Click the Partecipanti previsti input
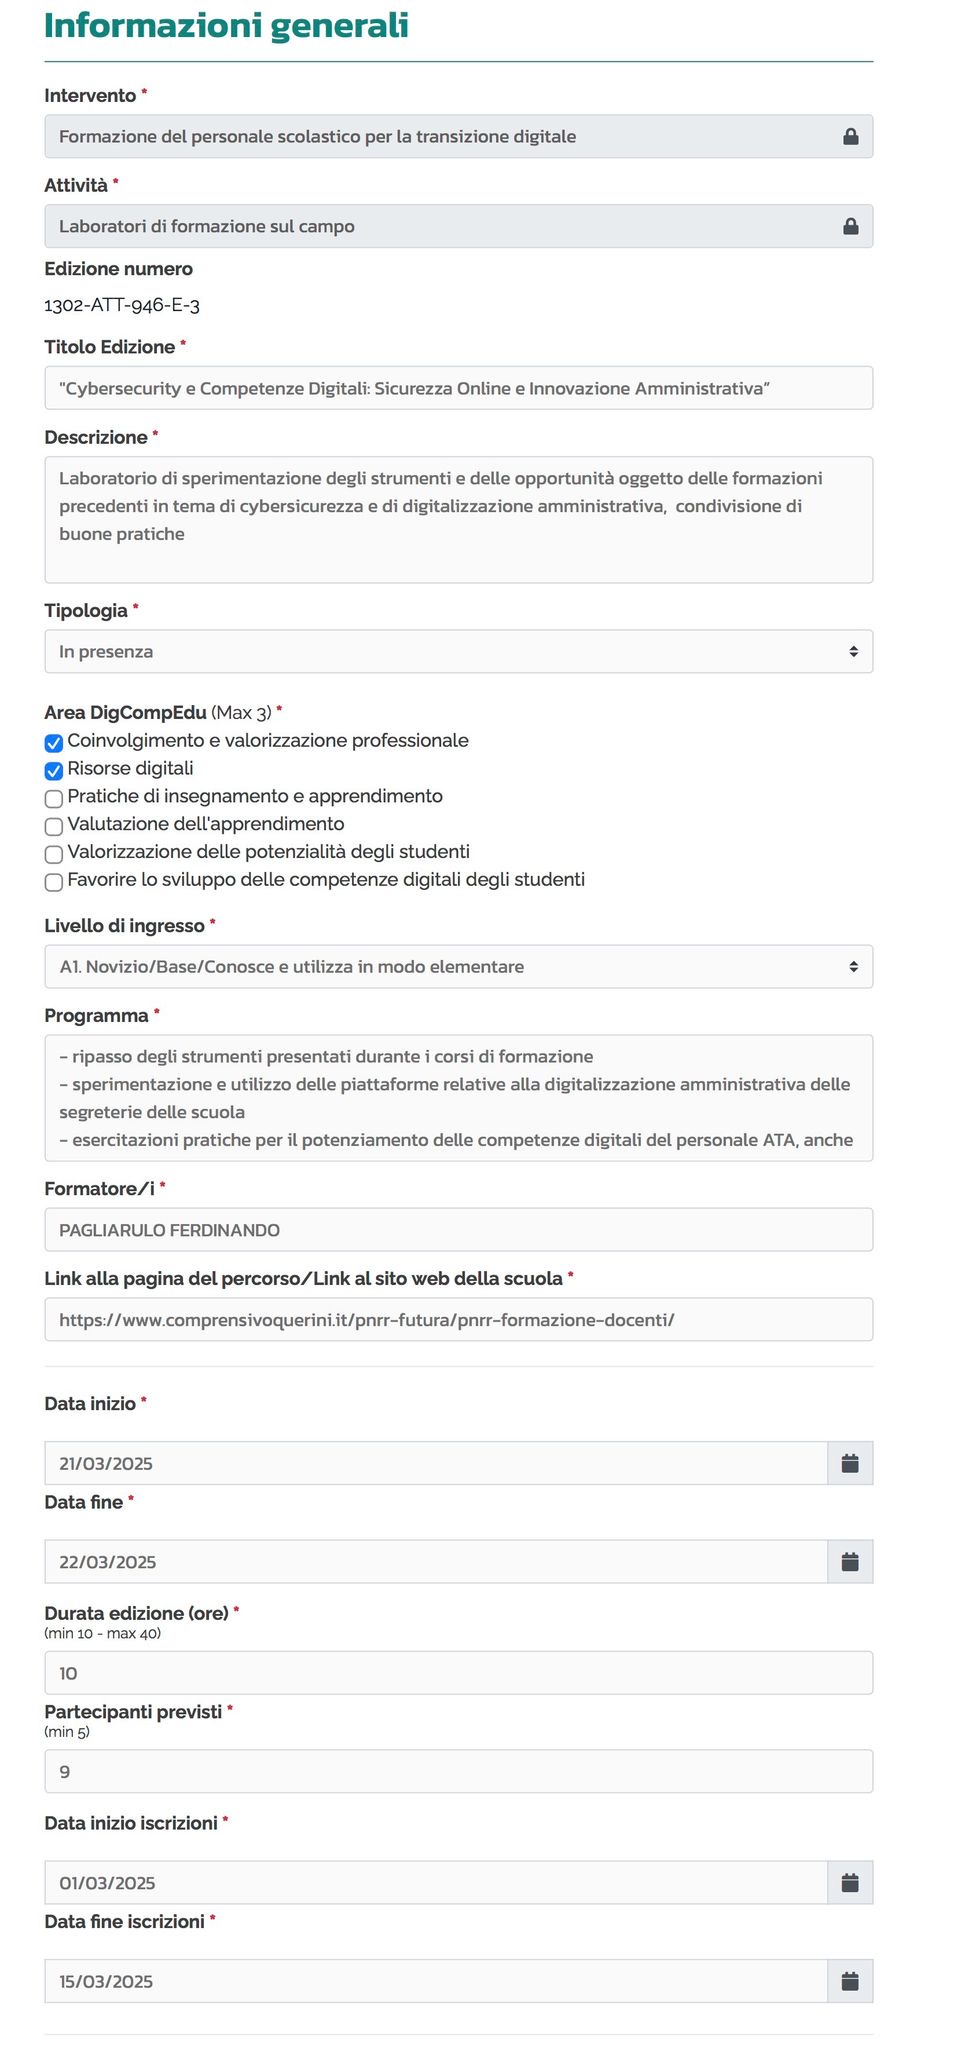This screenshot has width=961, height=2048. [x=459, y=1771]
